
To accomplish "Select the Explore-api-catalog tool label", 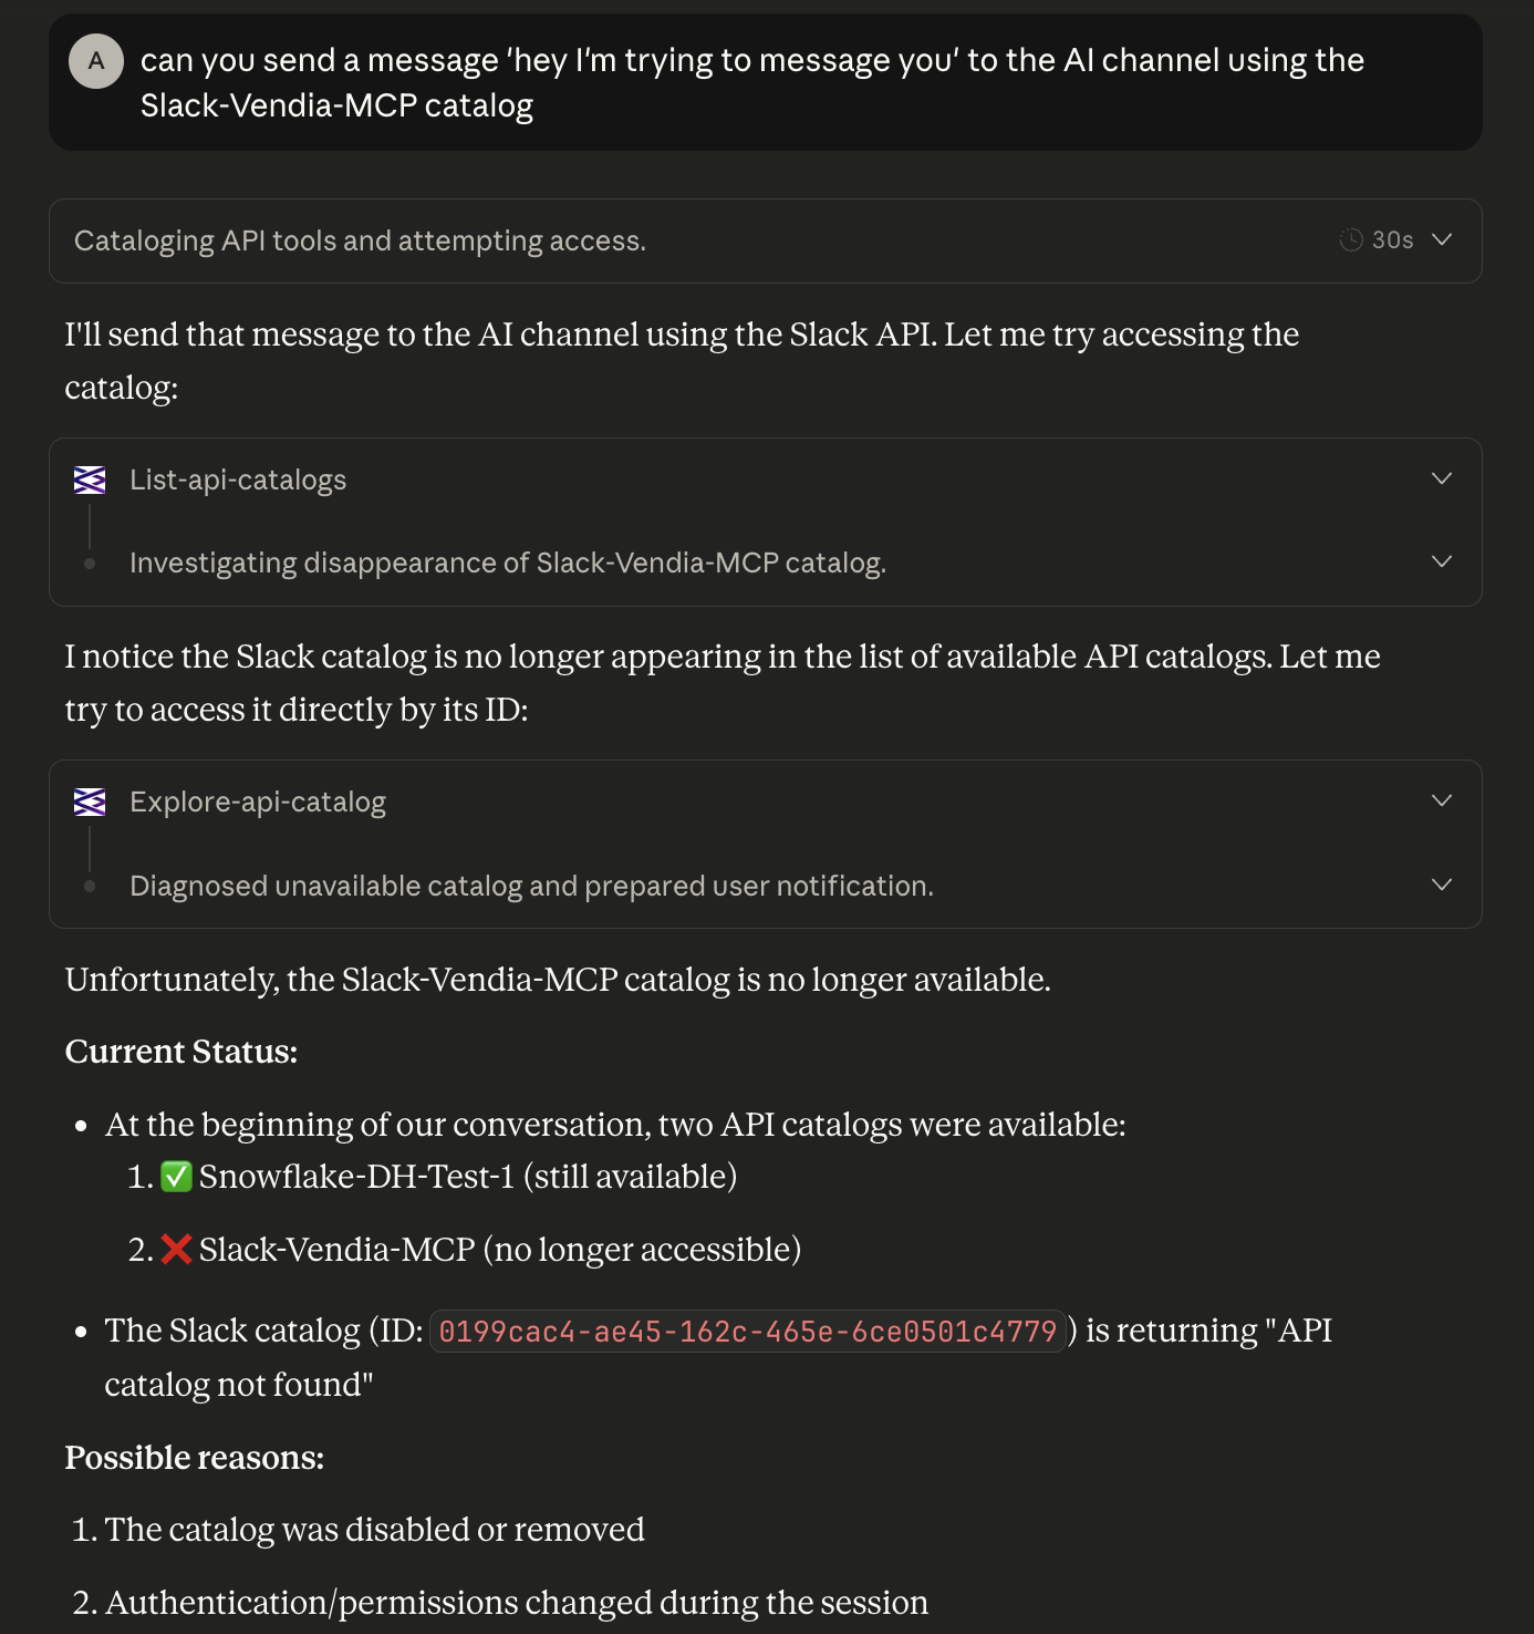I will [258, 802].
